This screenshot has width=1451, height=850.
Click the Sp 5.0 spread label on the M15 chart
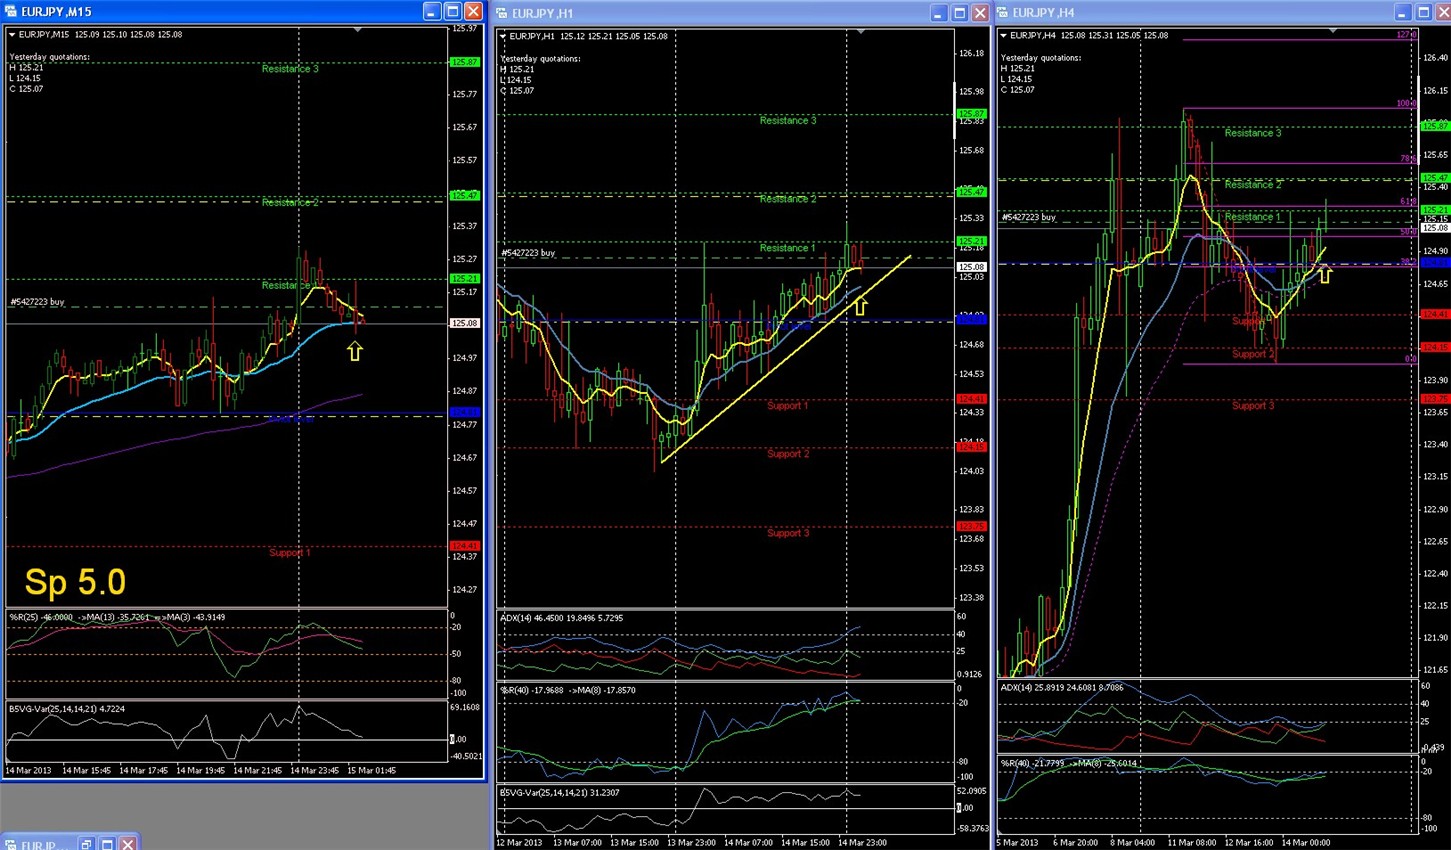tap(75, 582)
